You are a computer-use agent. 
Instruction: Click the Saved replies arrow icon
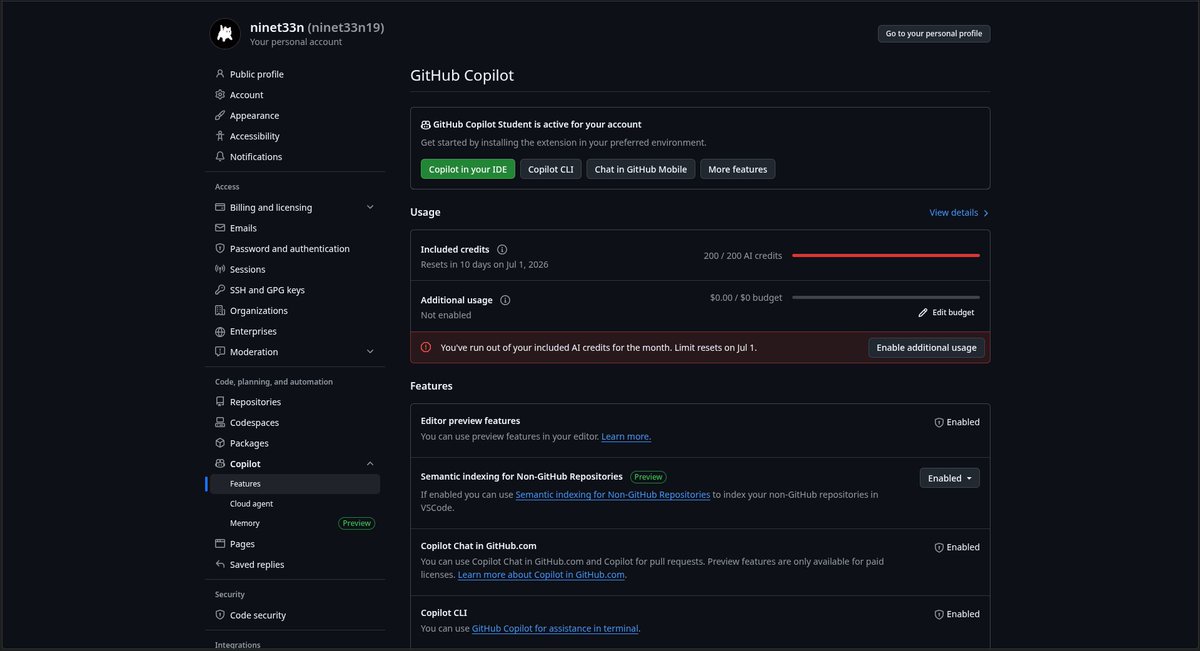[220, 565]
